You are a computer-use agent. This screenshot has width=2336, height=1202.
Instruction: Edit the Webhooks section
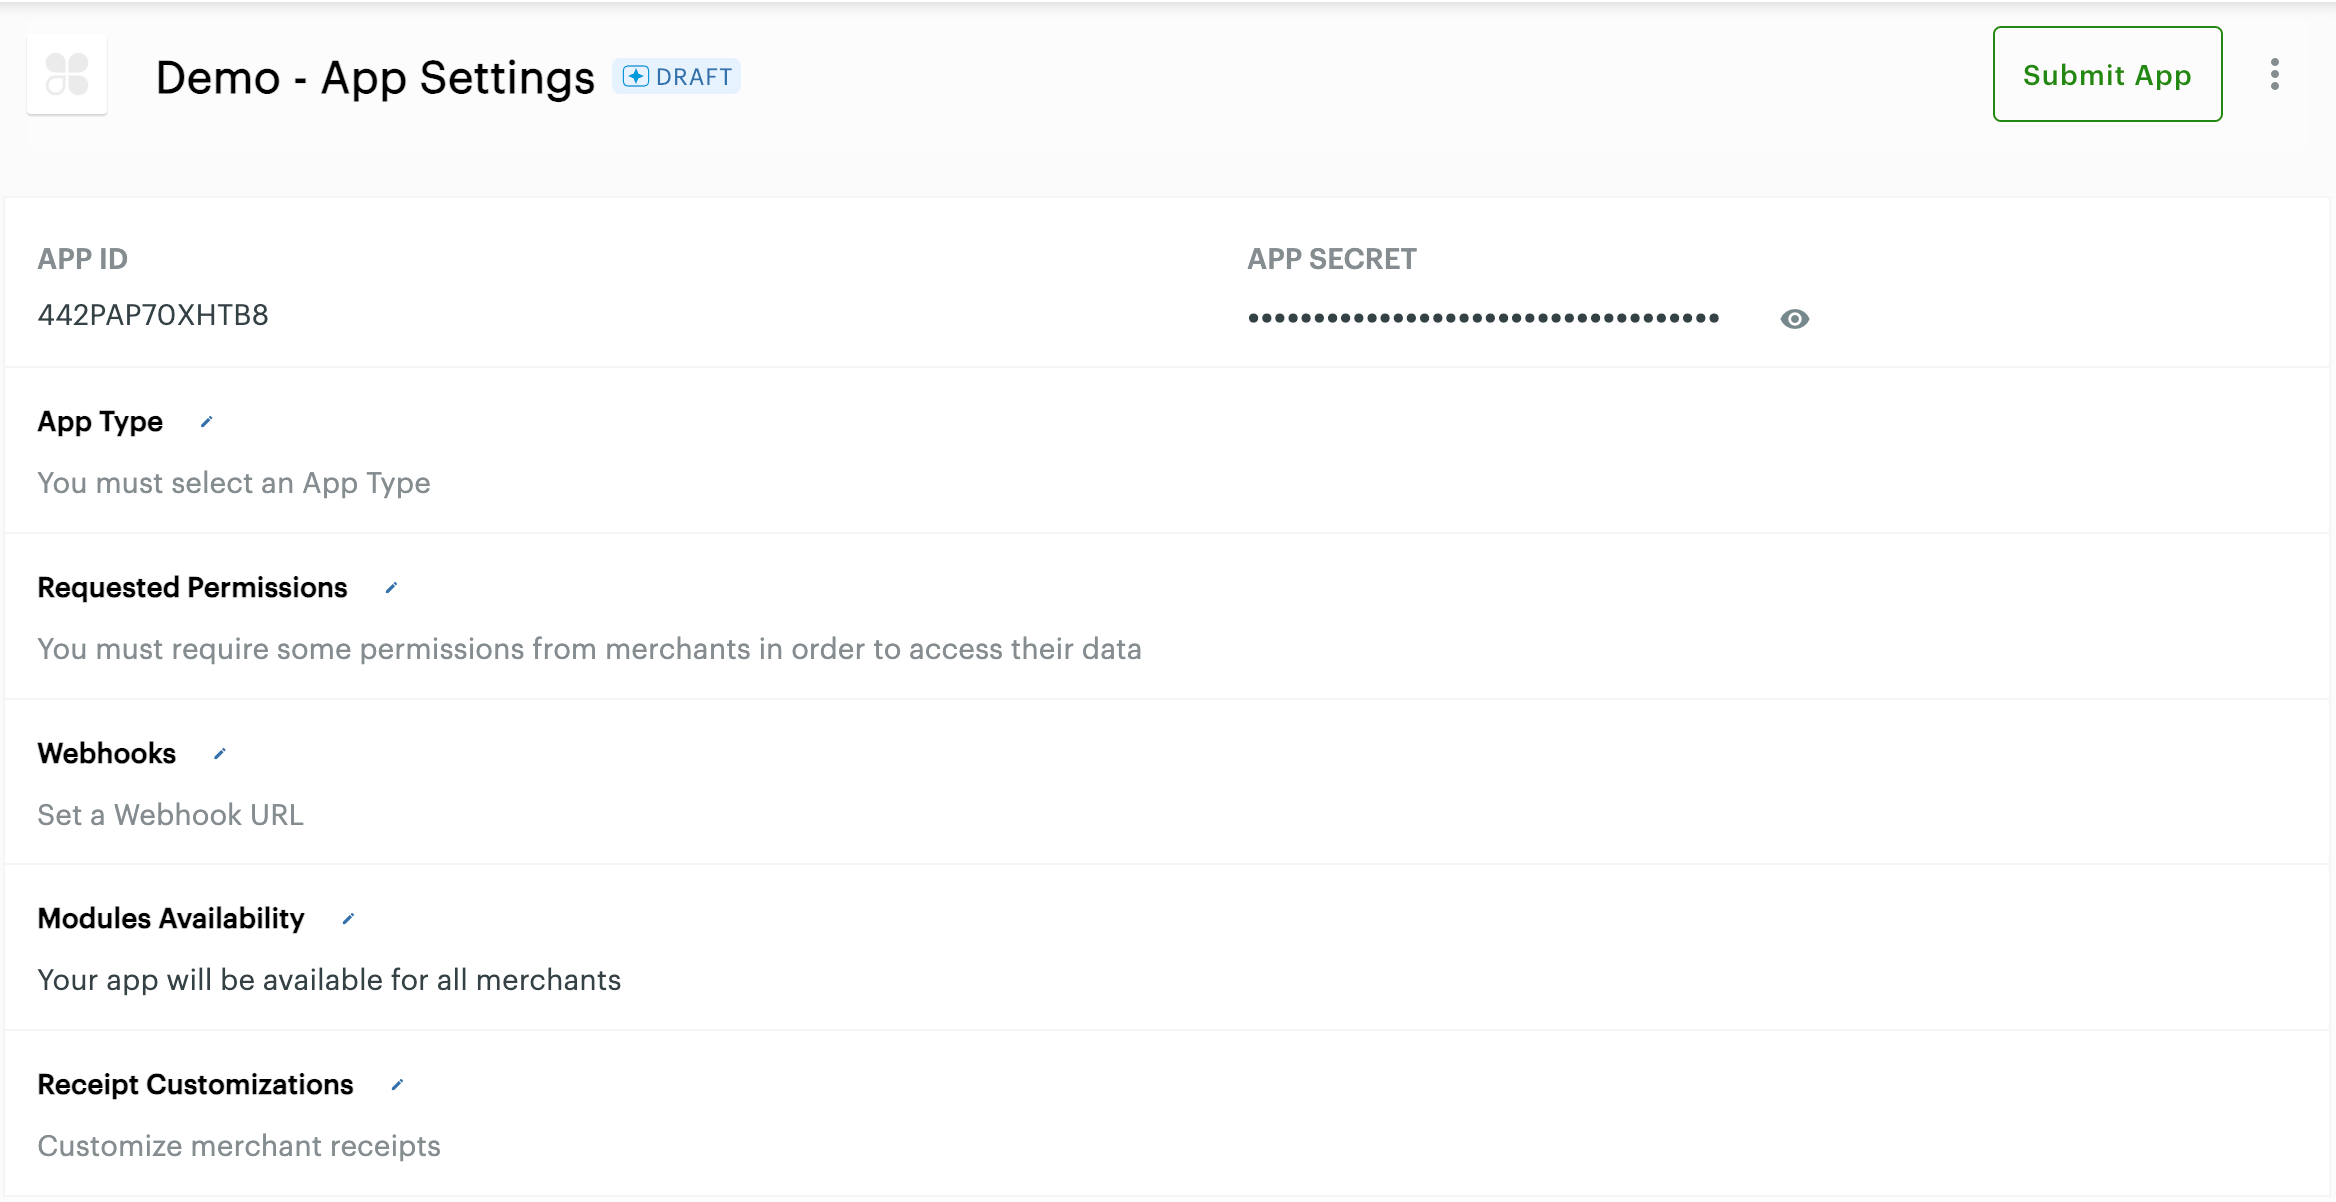pos(218,754)
